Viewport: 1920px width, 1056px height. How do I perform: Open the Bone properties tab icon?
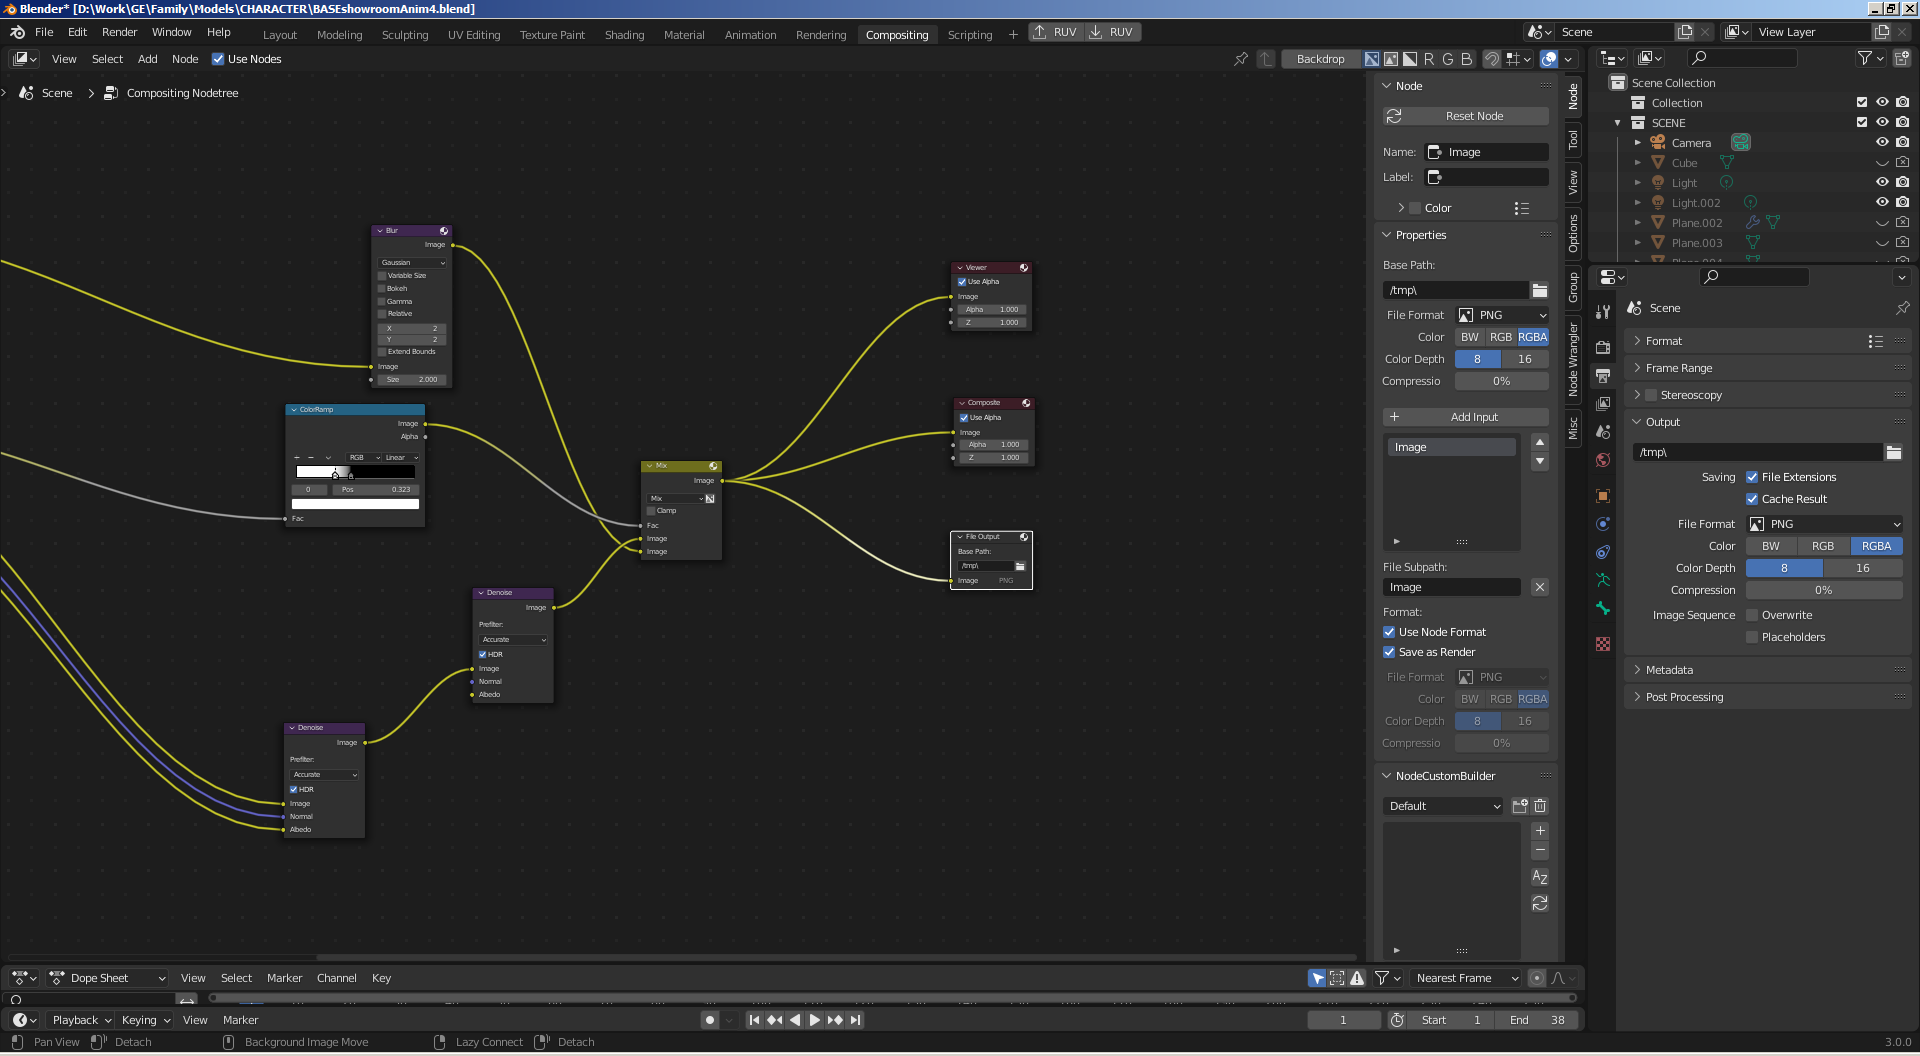pyautogui.click(x=1603, y=608)
